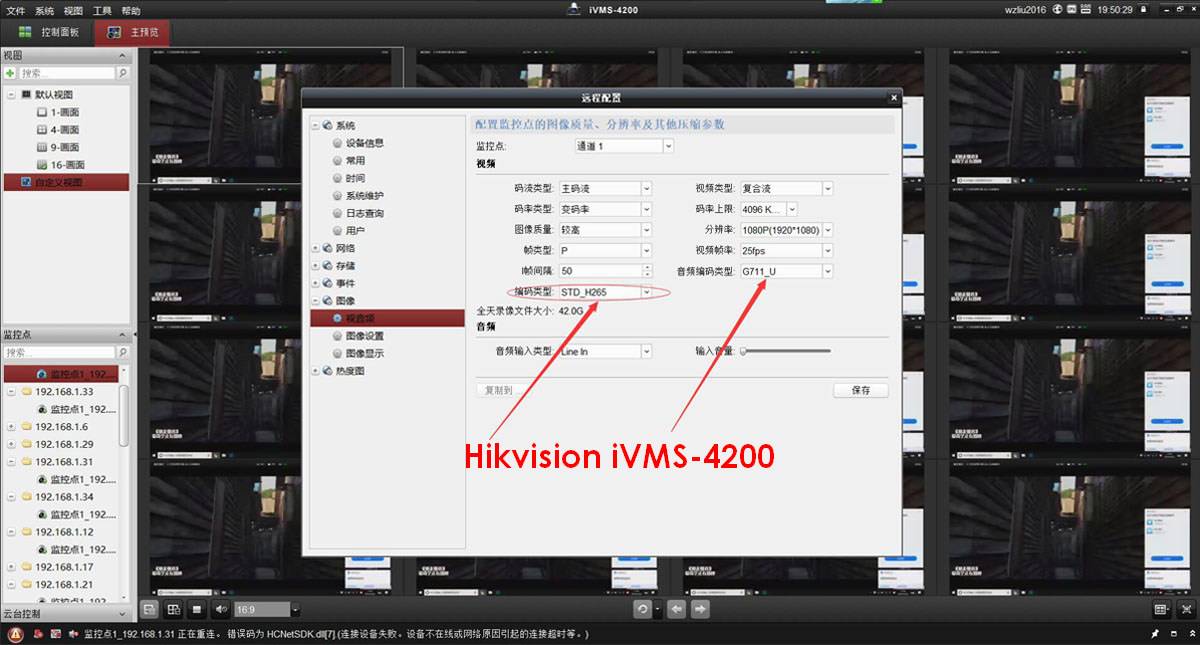The image size is (1200, 645).
Task: Click the next page arrow icon
Action: tap(702, 609)
